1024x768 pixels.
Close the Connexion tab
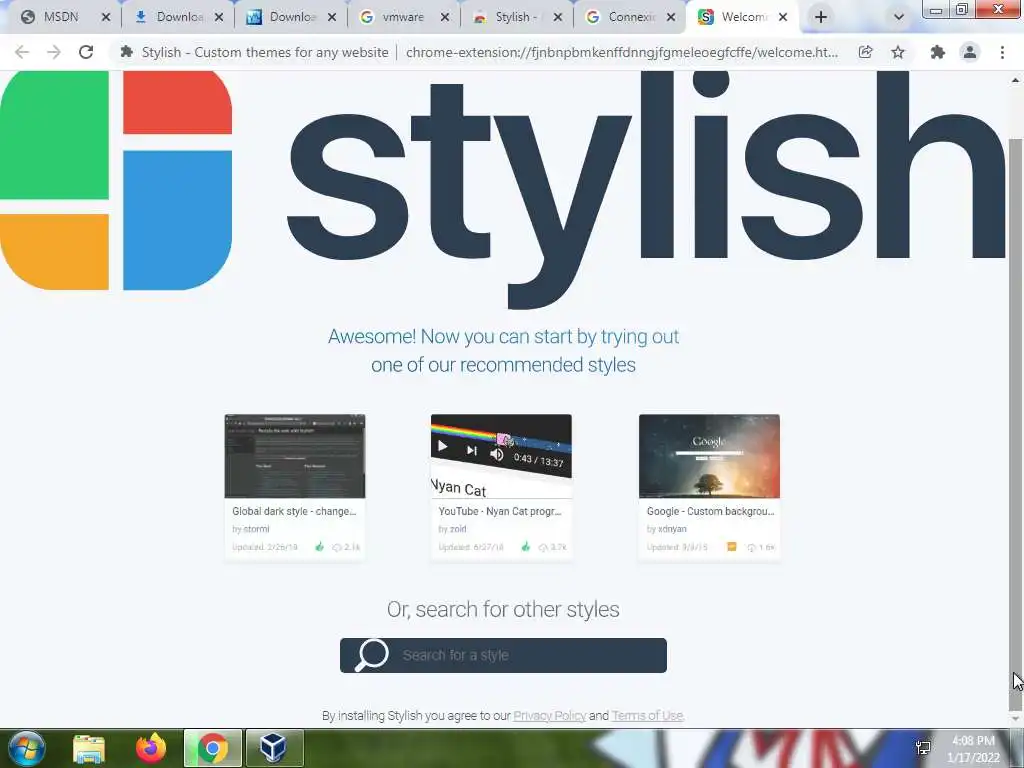click(x=671, y=17)
